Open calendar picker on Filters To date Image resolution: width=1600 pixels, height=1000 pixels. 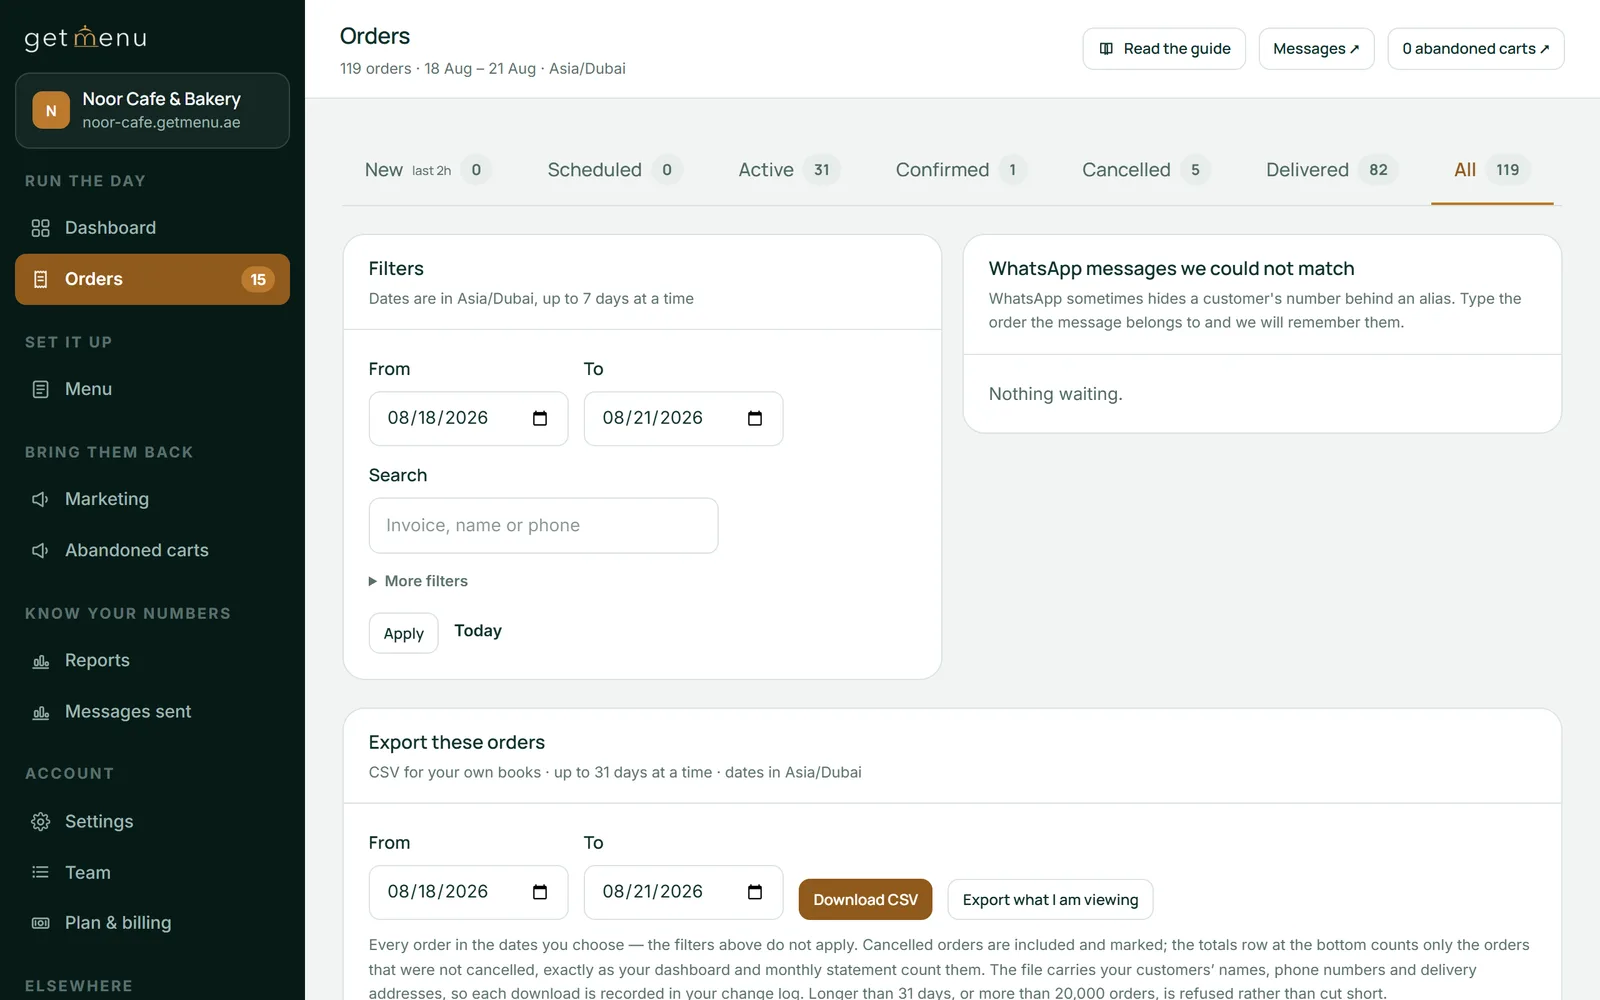tap(755, 418)
